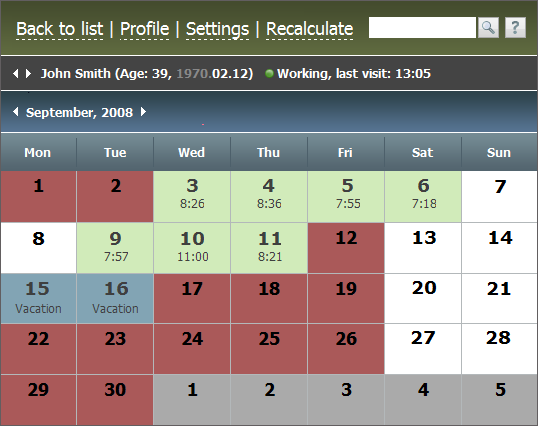
Task: Select Tuesday the 23rd cell
Action: [115, 349]
